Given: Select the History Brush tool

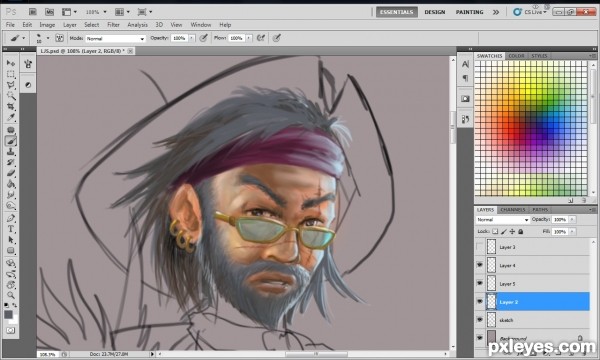Looking at the screenshot, I should pos(11,163).
